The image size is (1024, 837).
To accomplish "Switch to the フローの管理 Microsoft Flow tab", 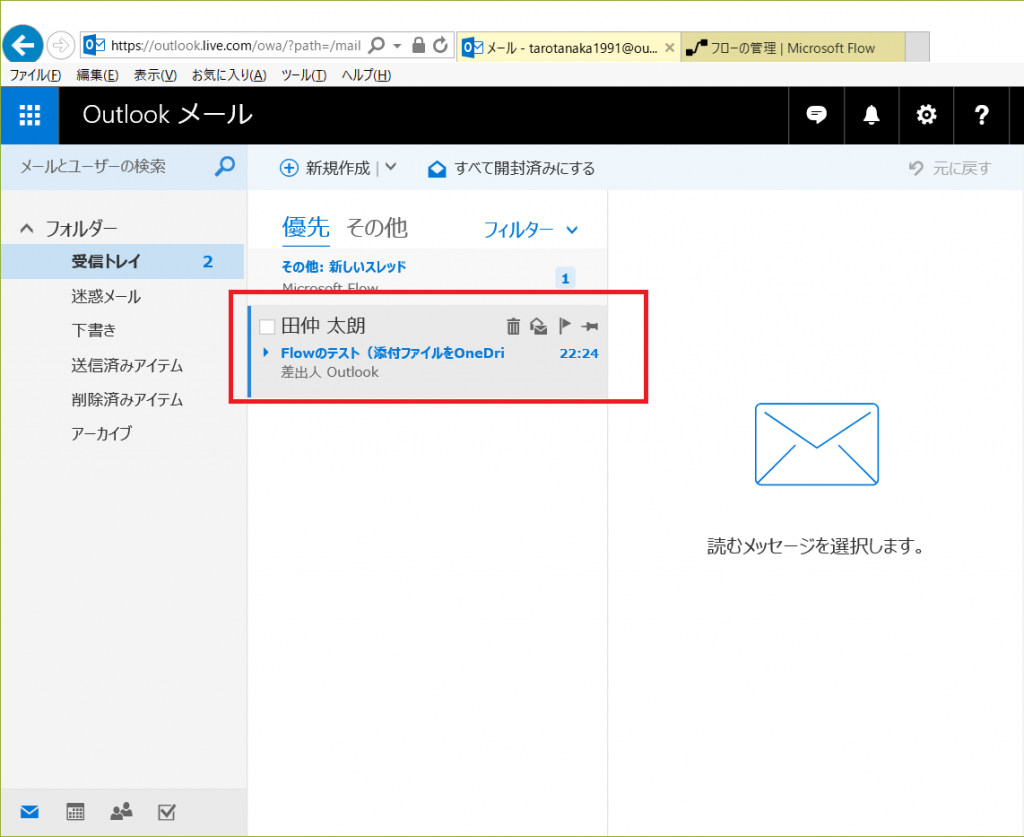I will pos(793,48).
